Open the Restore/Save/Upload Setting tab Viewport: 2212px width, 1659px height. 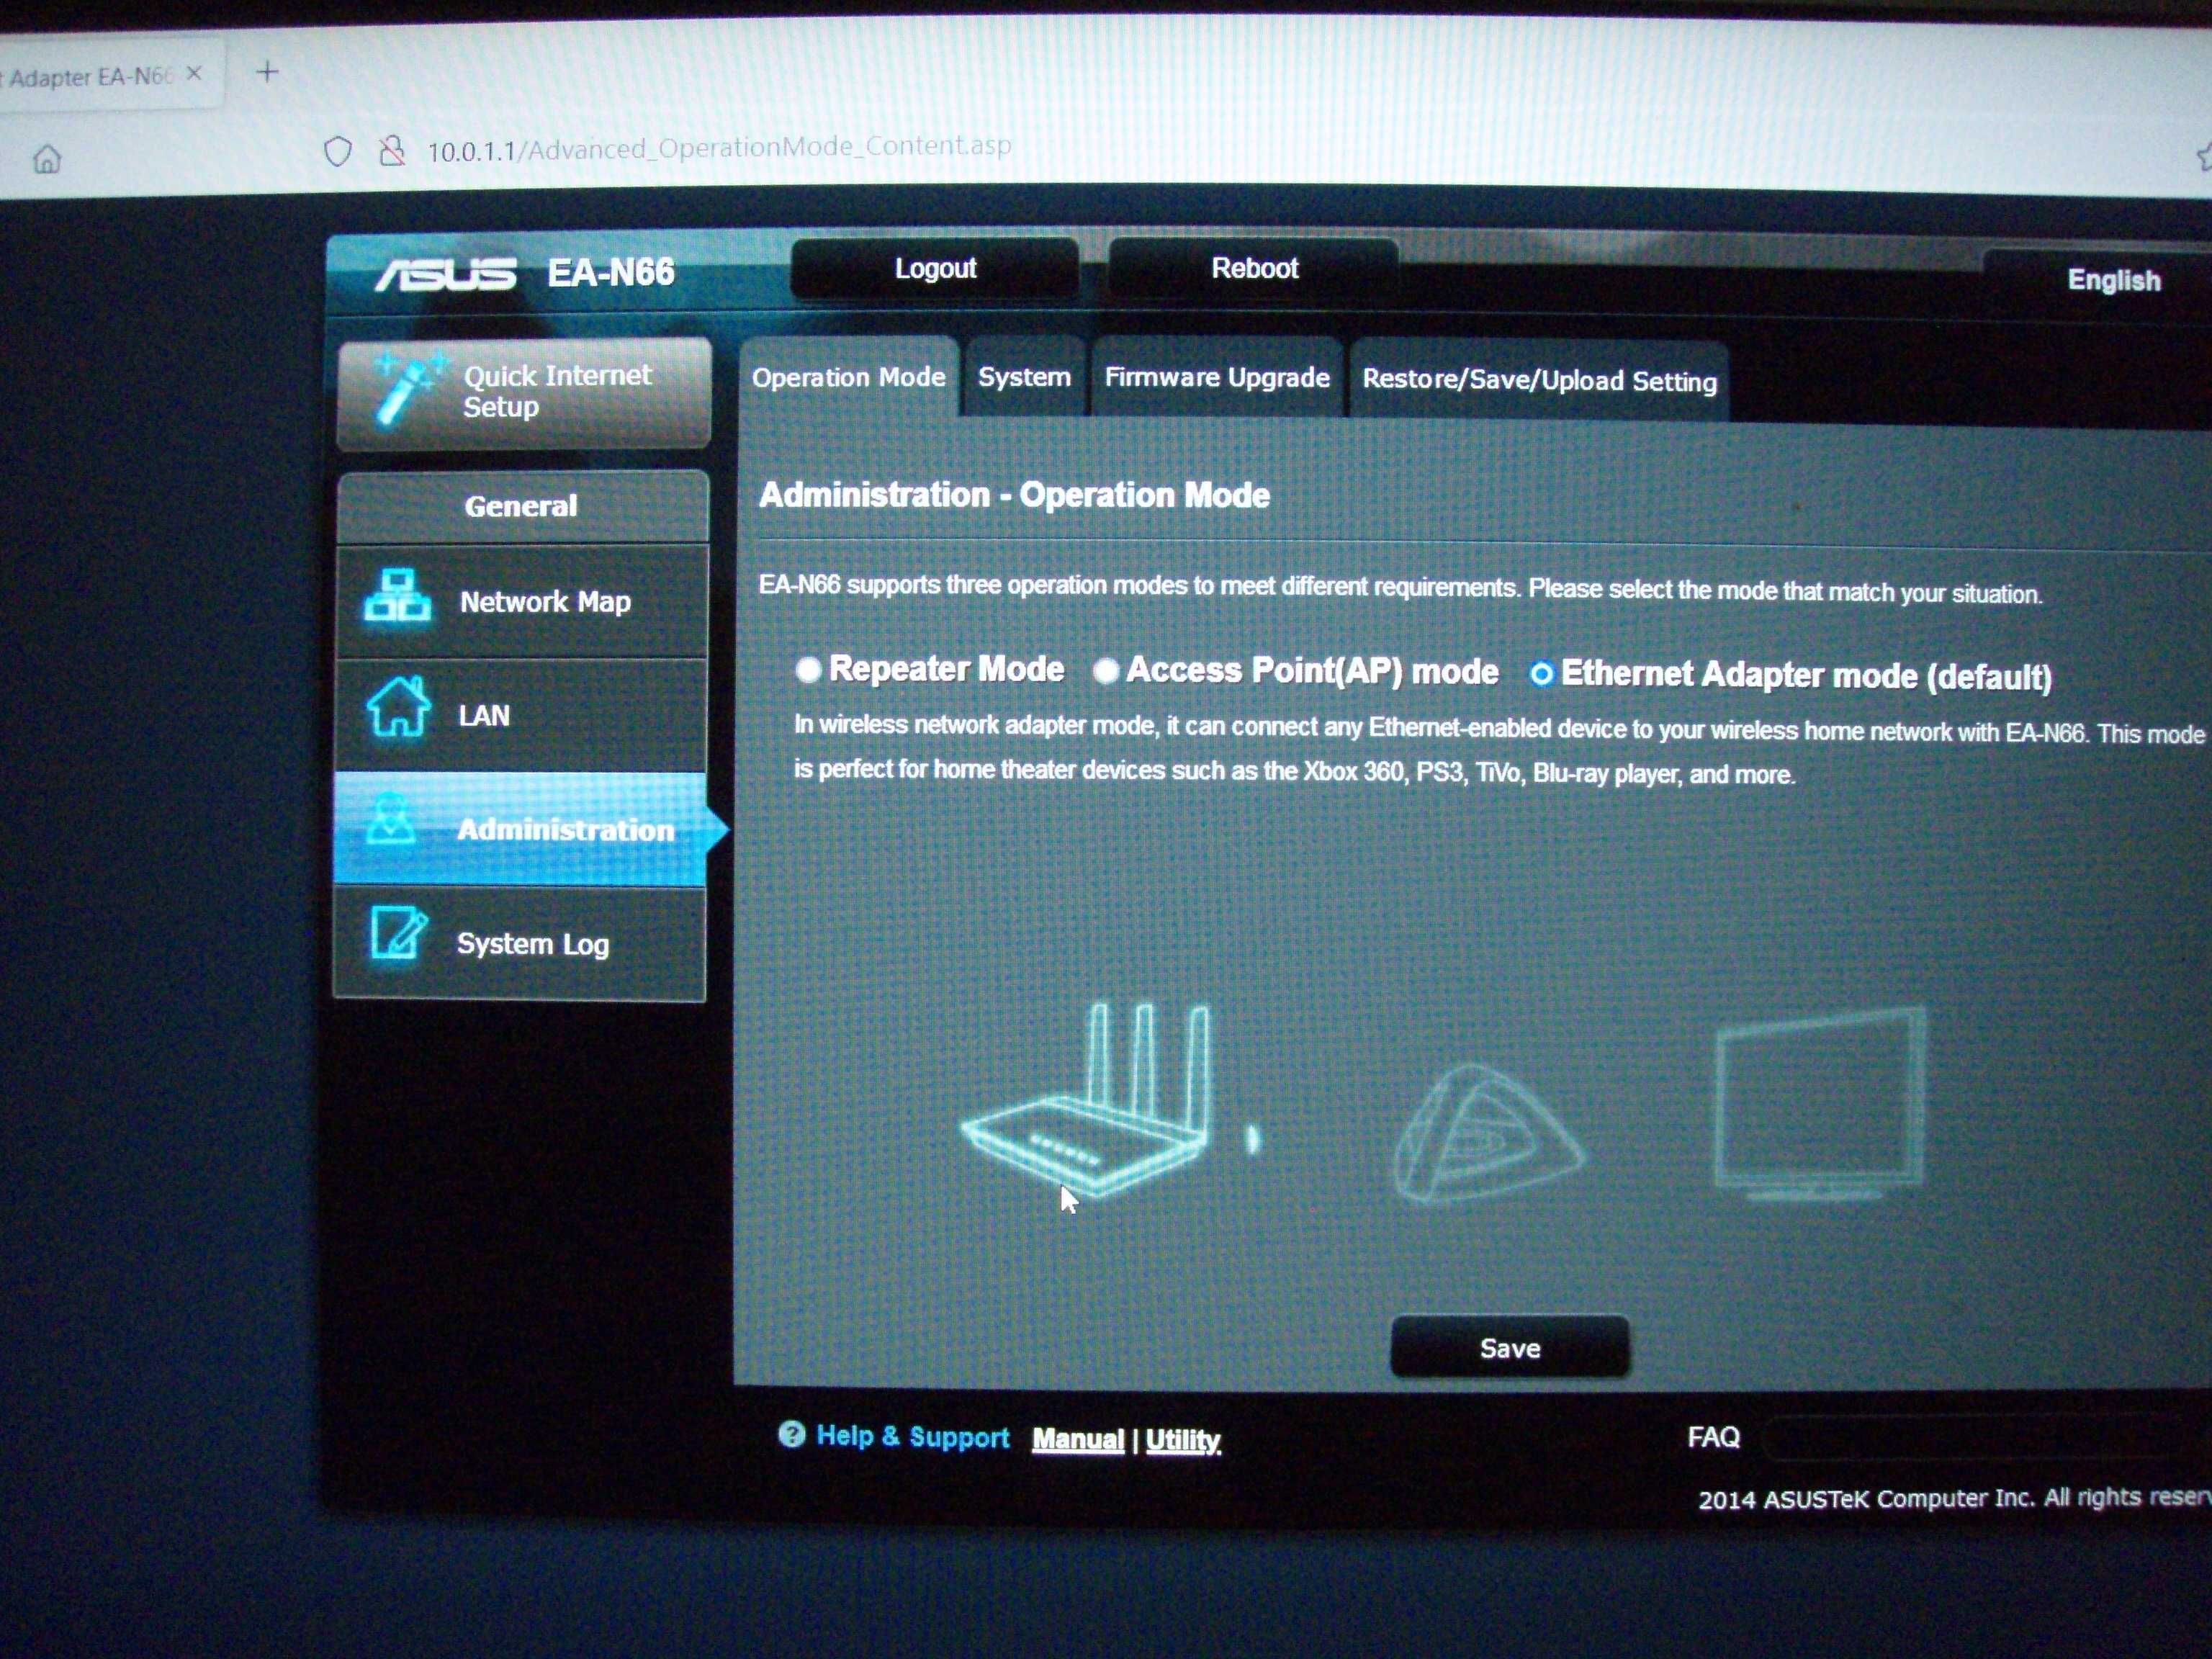1539,380
